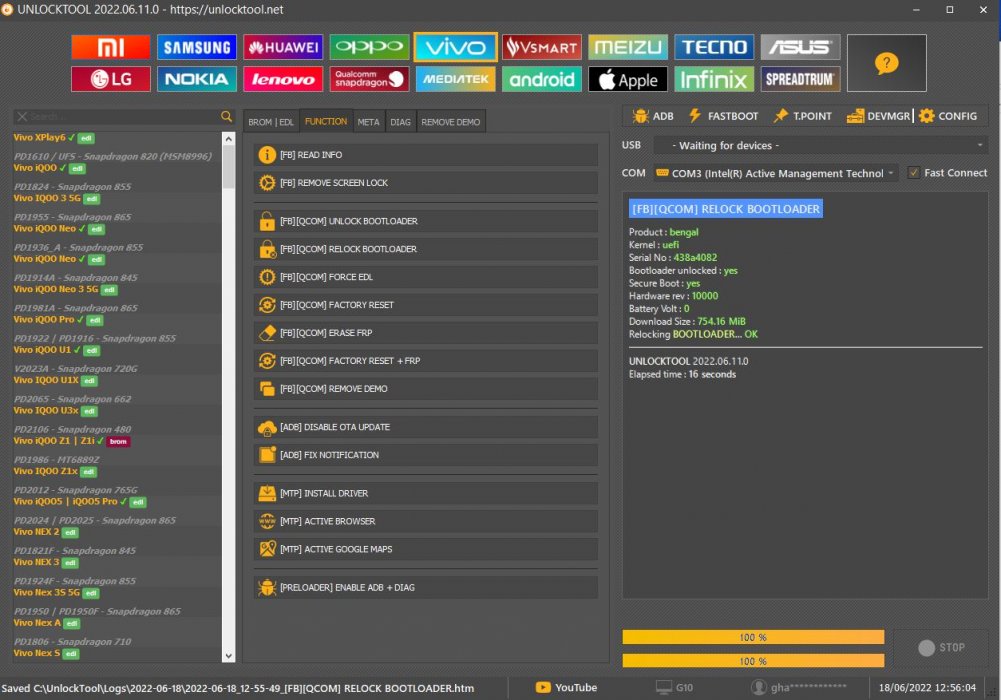Viewport: 1001px width, 700px height.
Task: Select the Huawei brand logo
Action: point(283,47)
